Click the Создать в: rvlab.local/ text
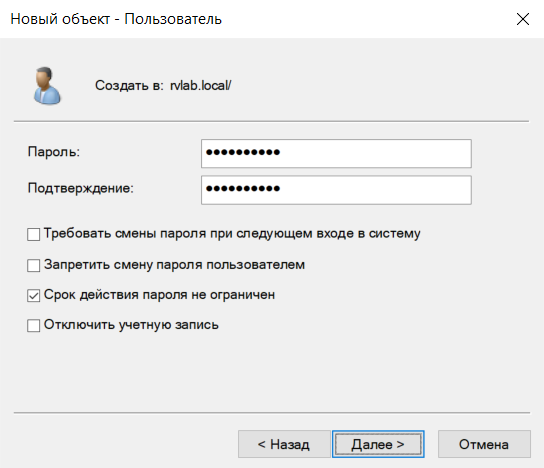 click(163, 85)
